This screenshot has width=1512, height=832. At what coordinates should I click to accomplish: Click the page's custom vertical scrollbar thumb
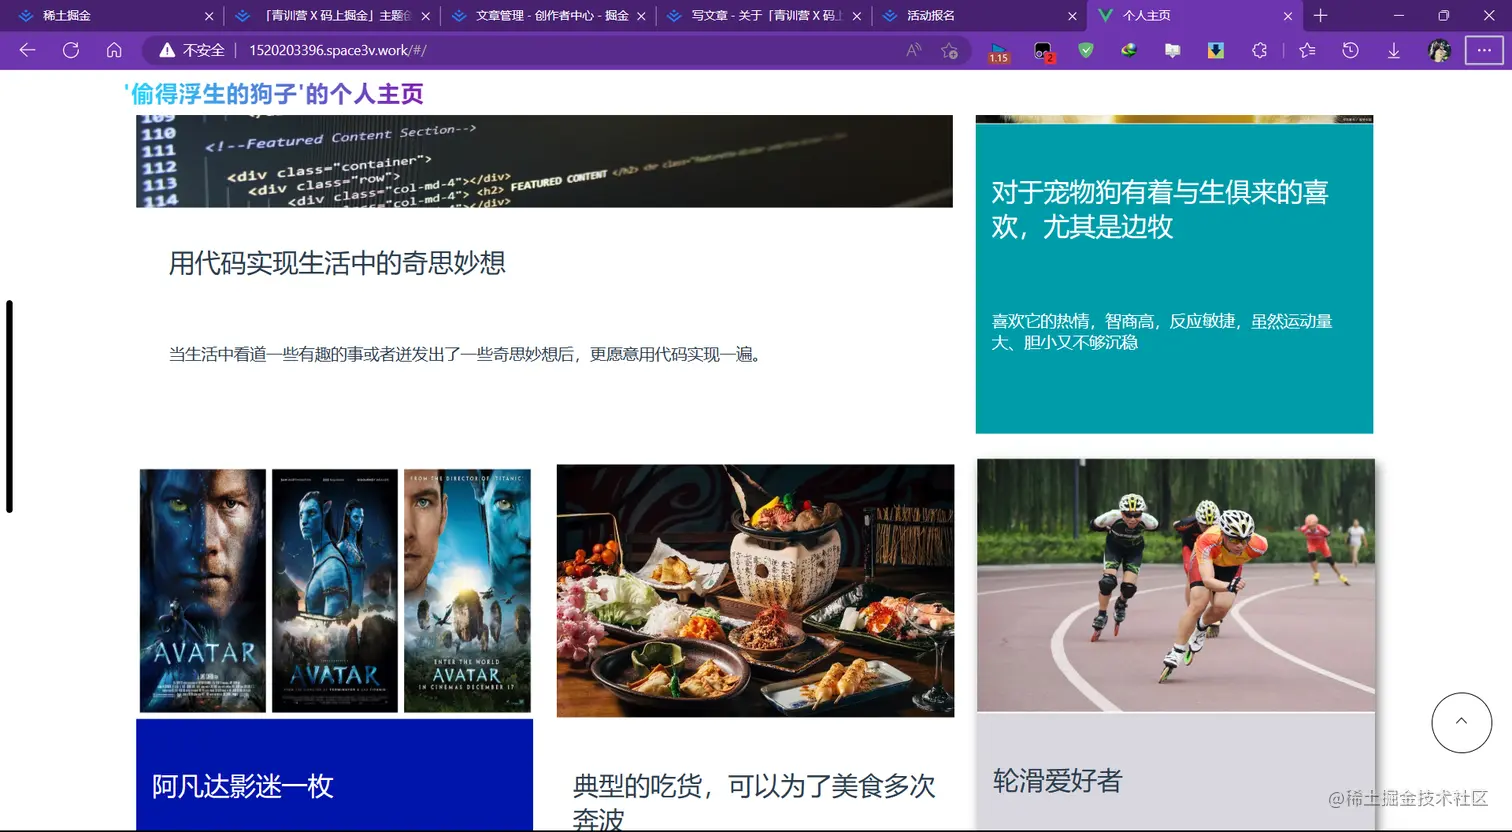[9, 406]
